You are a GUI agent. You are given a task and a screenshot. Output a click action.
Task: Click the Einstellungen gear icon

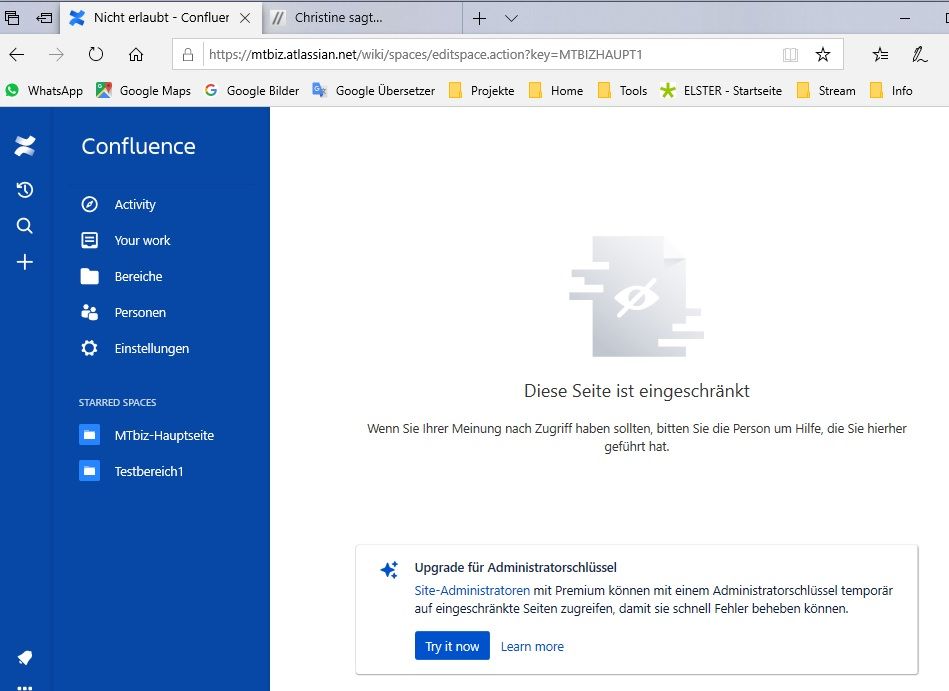(x=90, y=349)
